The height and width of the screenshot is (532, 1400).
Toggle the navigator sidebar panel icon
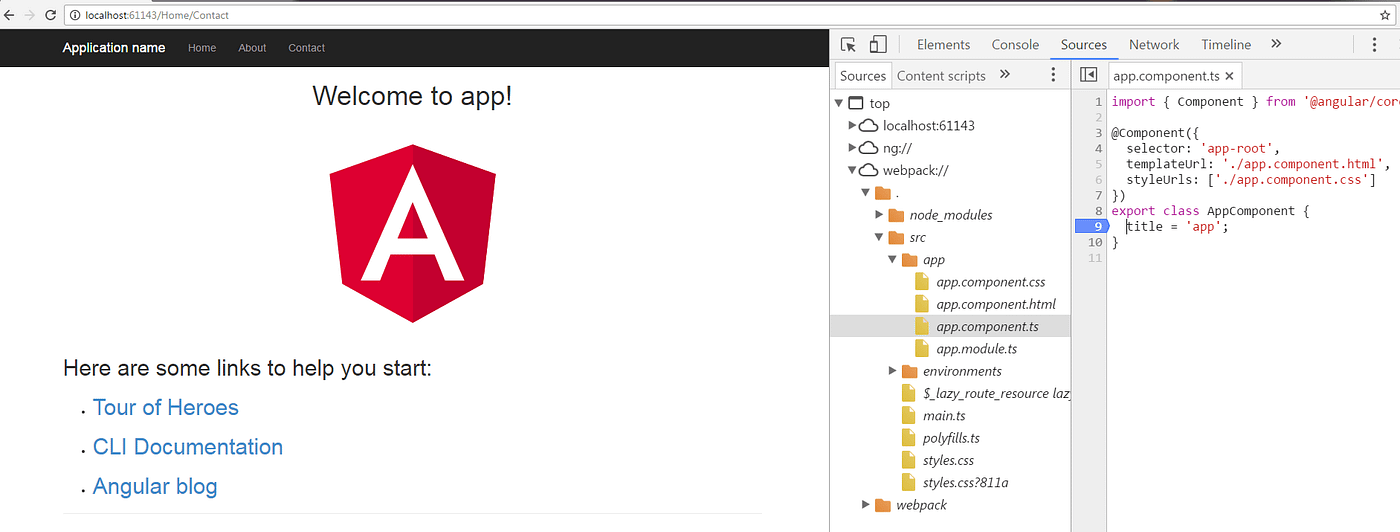coord(1089,75)
